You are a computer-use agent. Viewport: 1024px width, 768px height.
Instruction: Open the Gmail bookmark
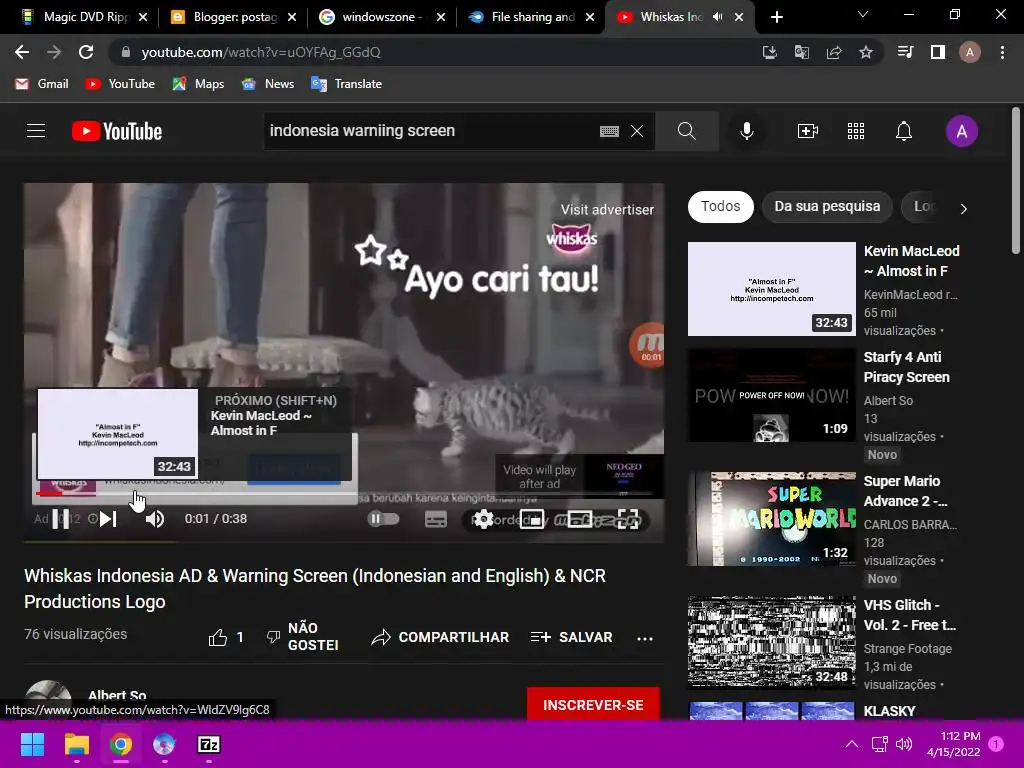pyautogui.click(x=42, y=84)
